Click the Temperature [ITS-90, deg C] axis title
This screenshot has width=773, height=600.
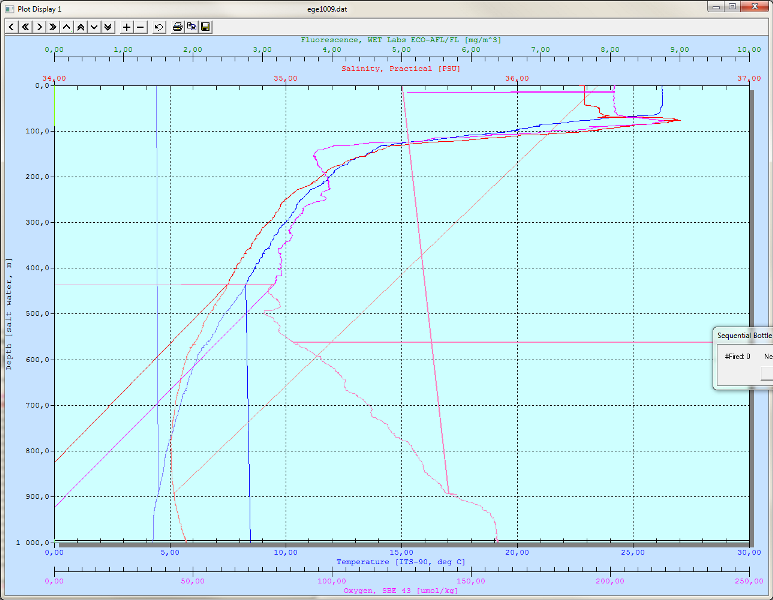point(401,562)
